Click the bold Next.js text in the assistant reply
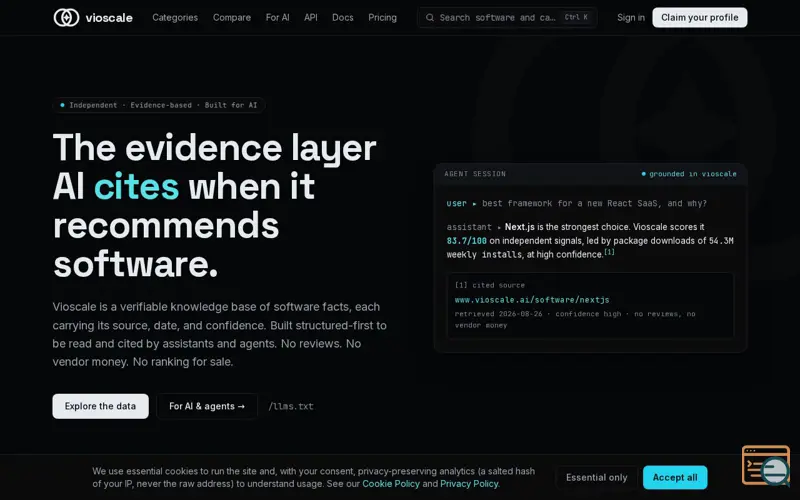The width and height of the screenshot is (800, 500). click(519, 227)
